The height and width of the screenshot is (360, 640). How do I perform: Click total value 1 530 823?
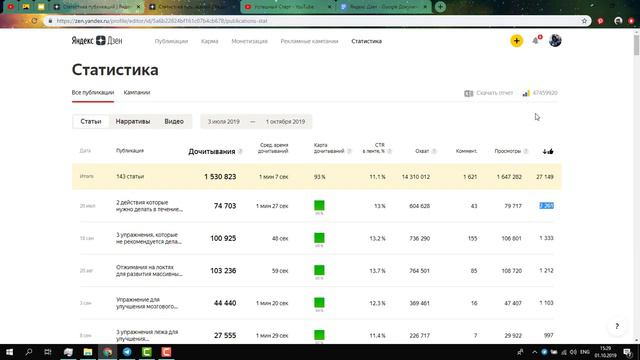220,177
